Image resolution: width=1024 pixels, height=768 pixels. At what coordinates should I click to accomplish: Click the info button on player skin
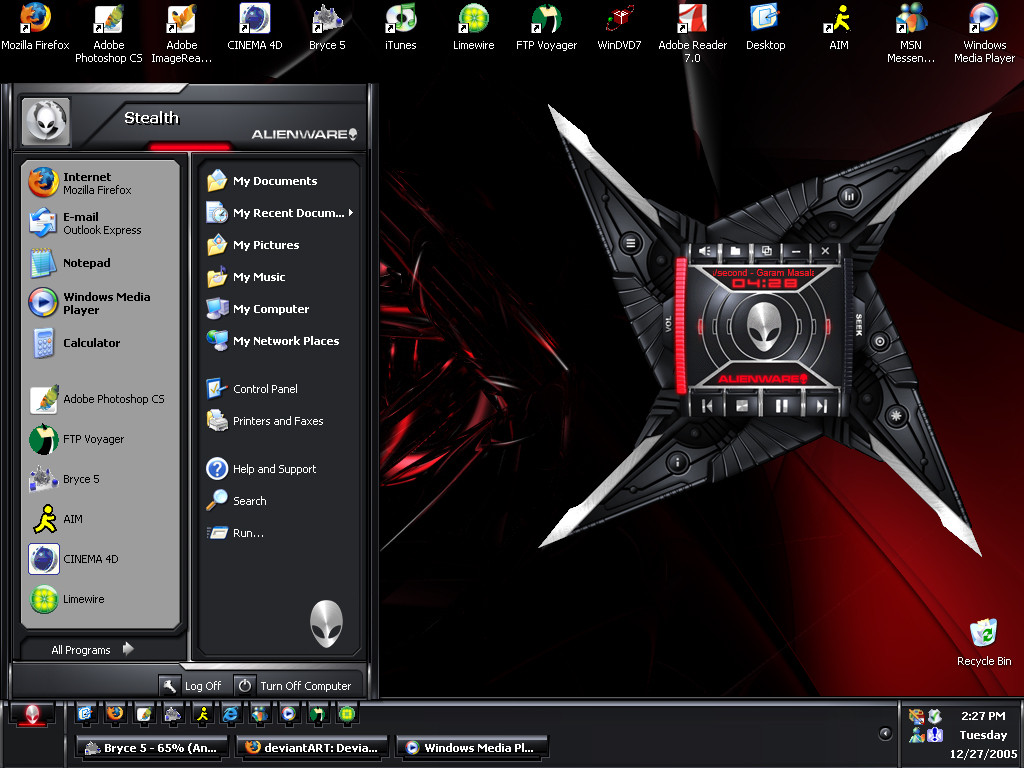pyautogui.click(x=677, y=463)
